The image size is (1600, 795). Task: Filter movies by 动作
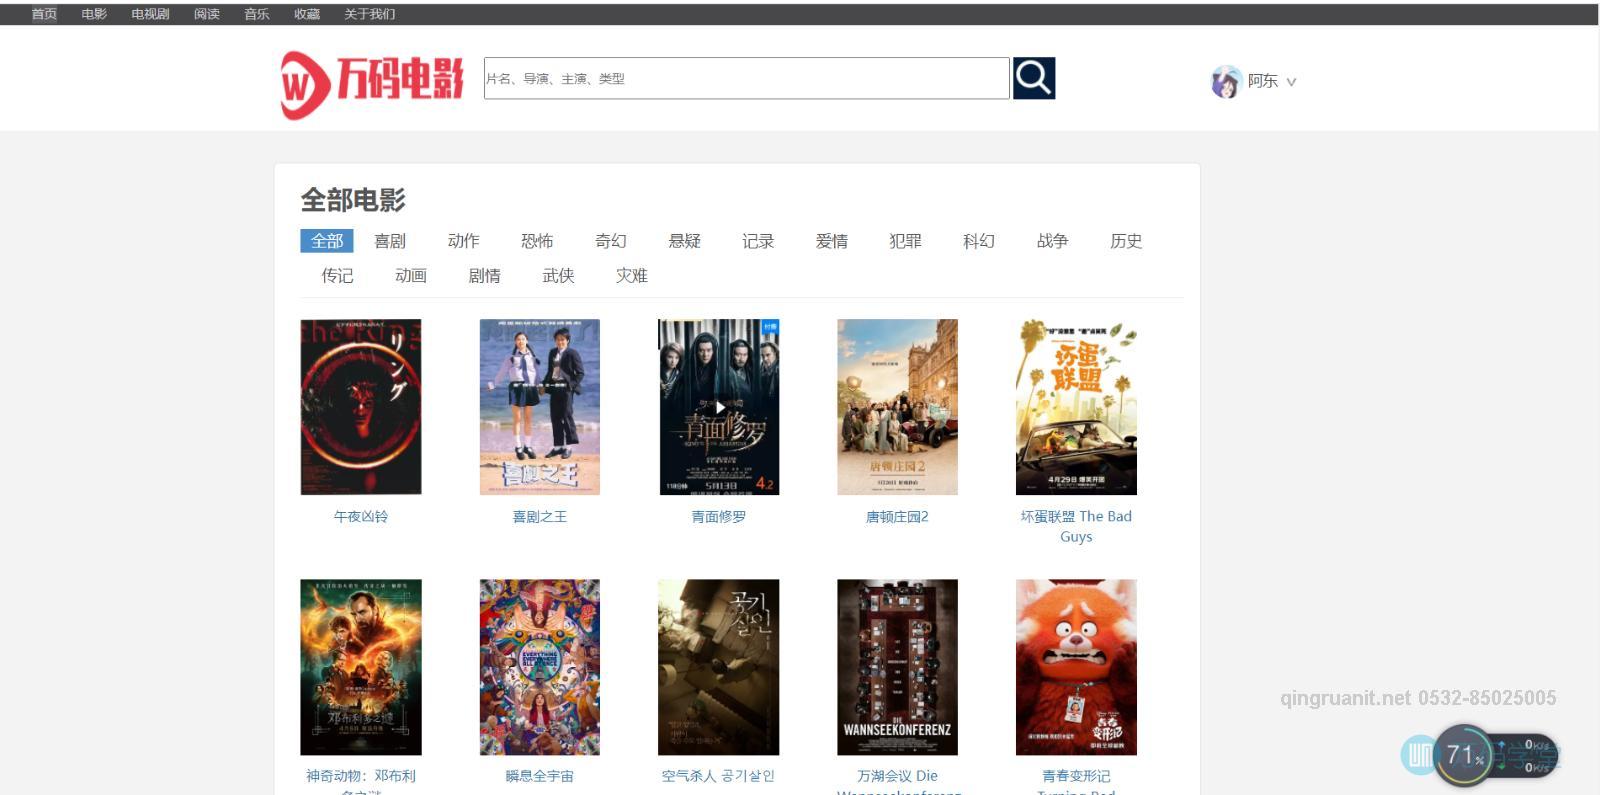coord(464,241)
